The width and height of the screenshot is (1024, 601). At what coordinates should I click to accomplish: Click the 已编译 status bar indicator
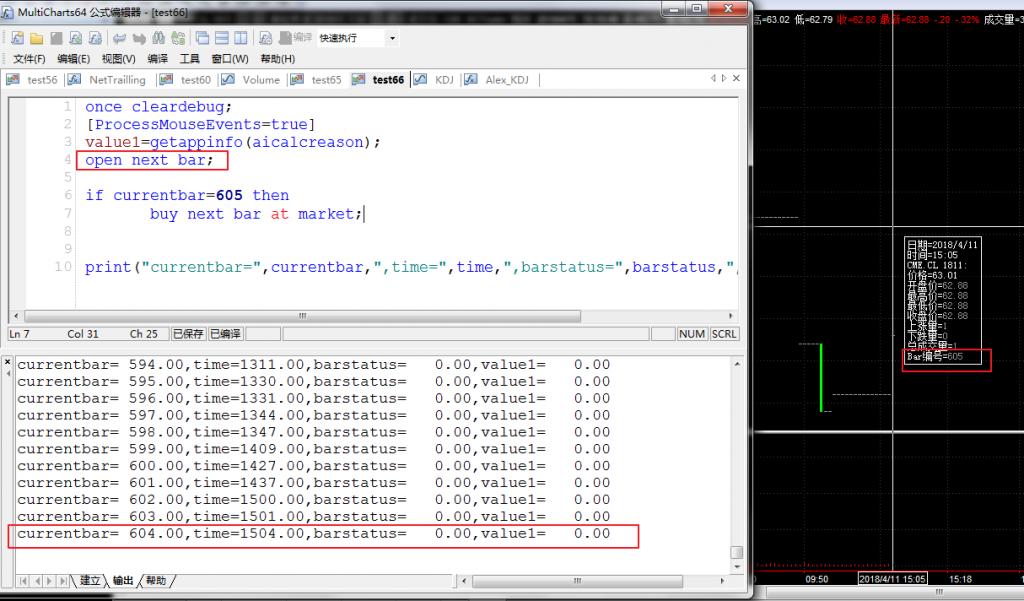click(225, 334)
